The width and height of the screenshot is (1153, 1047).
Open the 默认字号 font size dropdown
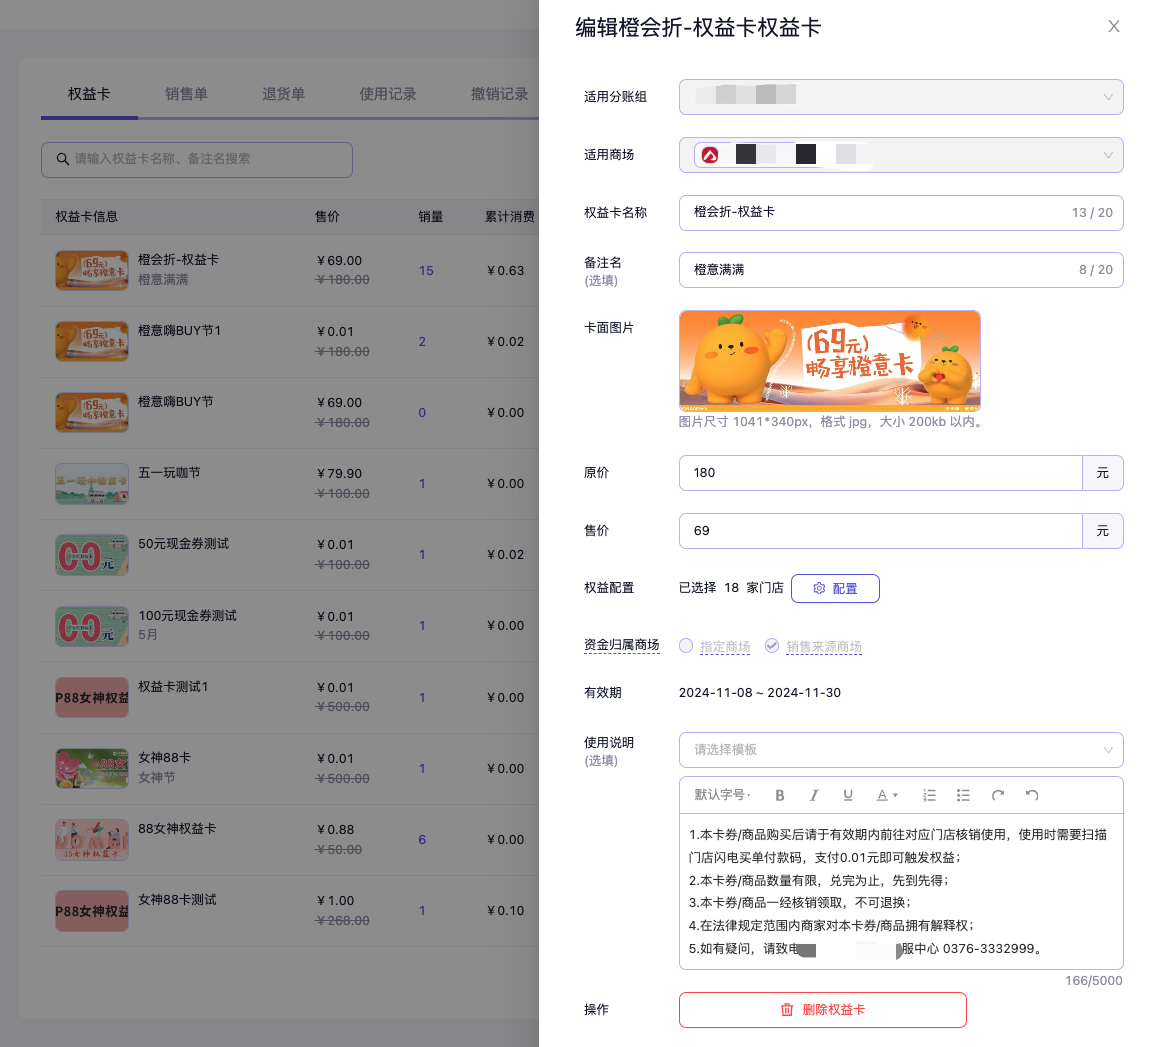722,795
